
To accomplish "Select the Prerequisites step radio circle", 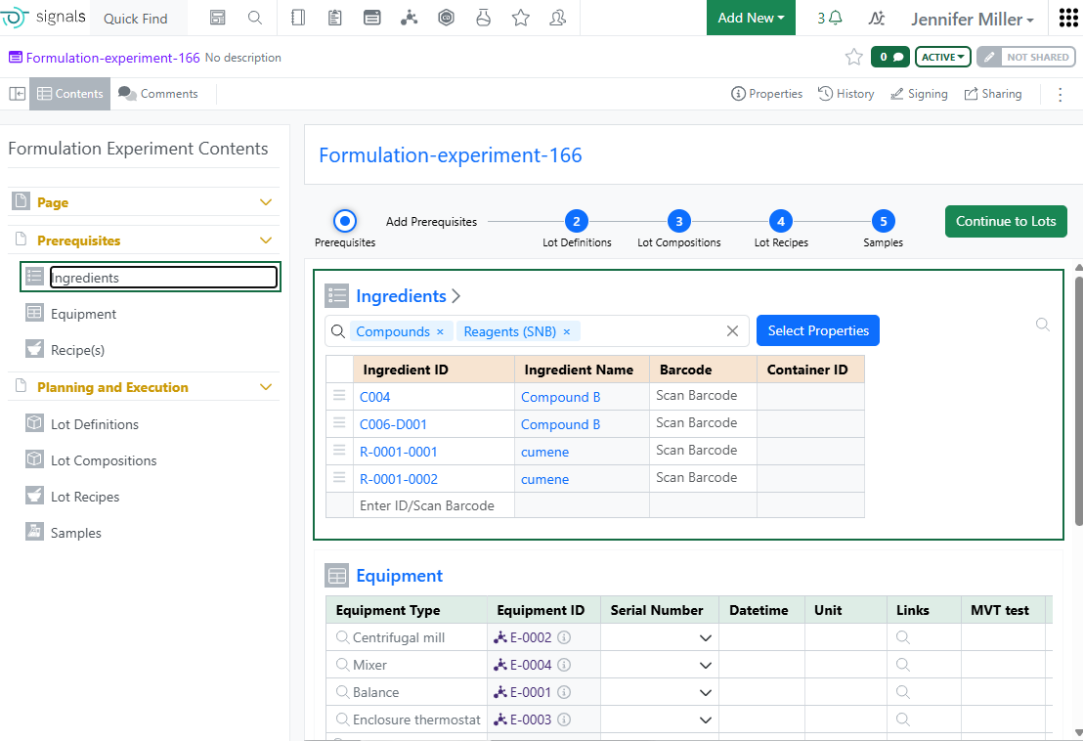I will (345, 221).
